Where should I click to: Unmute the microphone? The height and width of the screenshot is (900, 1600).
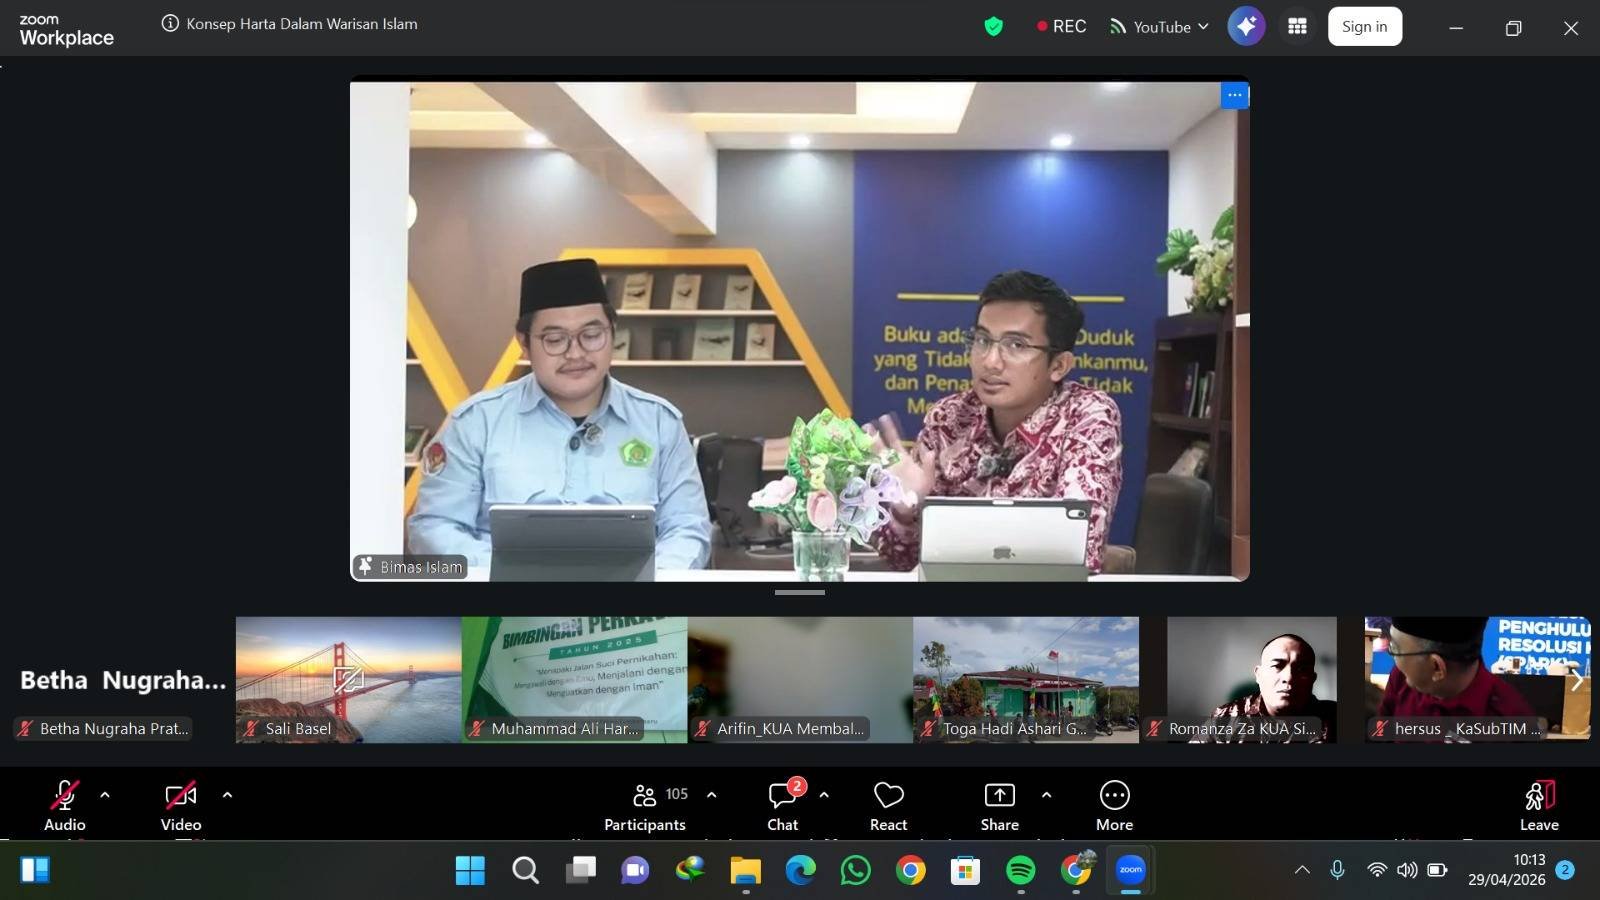pyautogui.click(x=64, y=795)
